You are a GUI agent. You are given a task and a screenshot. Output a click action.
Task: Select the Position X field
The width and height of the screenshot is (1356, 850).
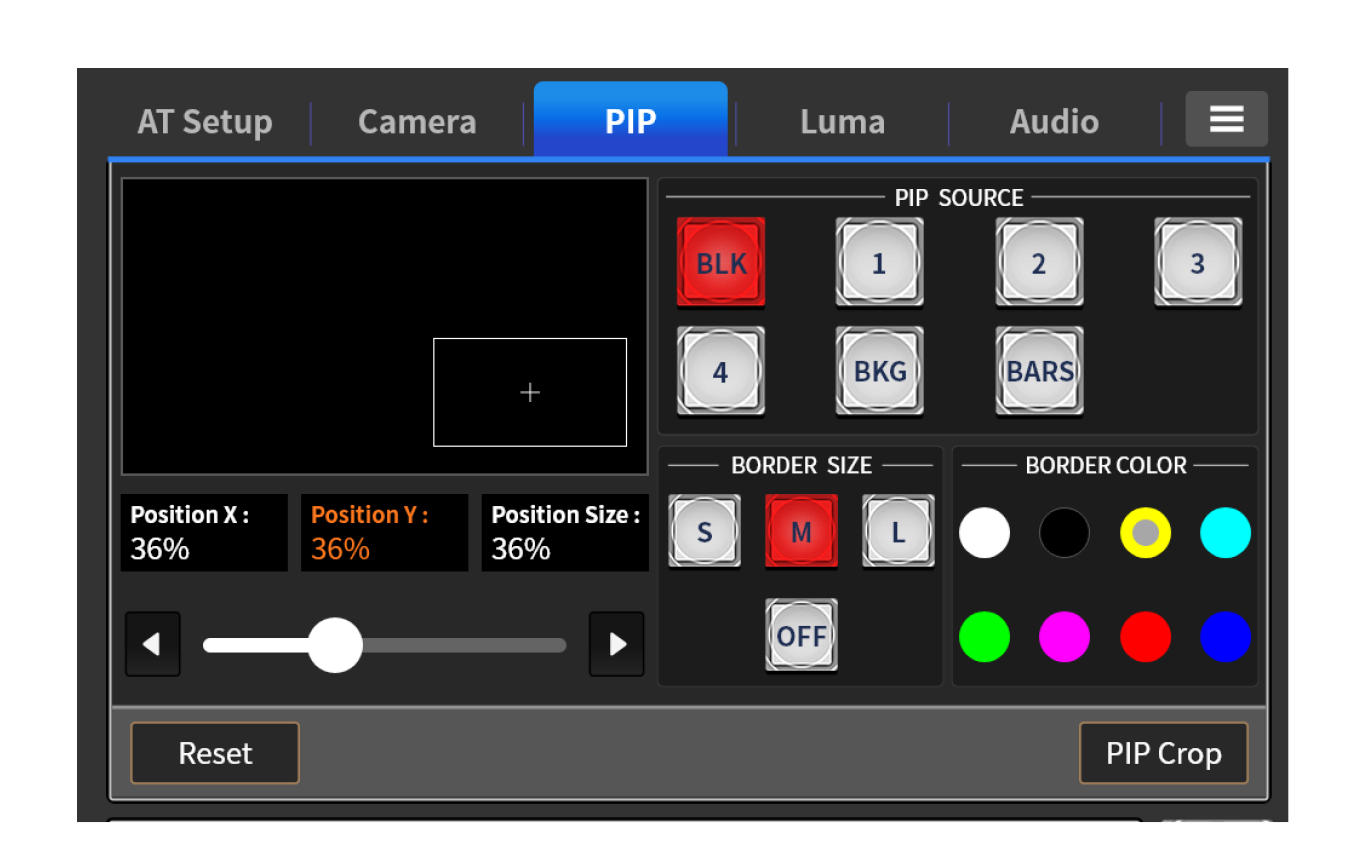pyautogui.click(x=204, y=532)
